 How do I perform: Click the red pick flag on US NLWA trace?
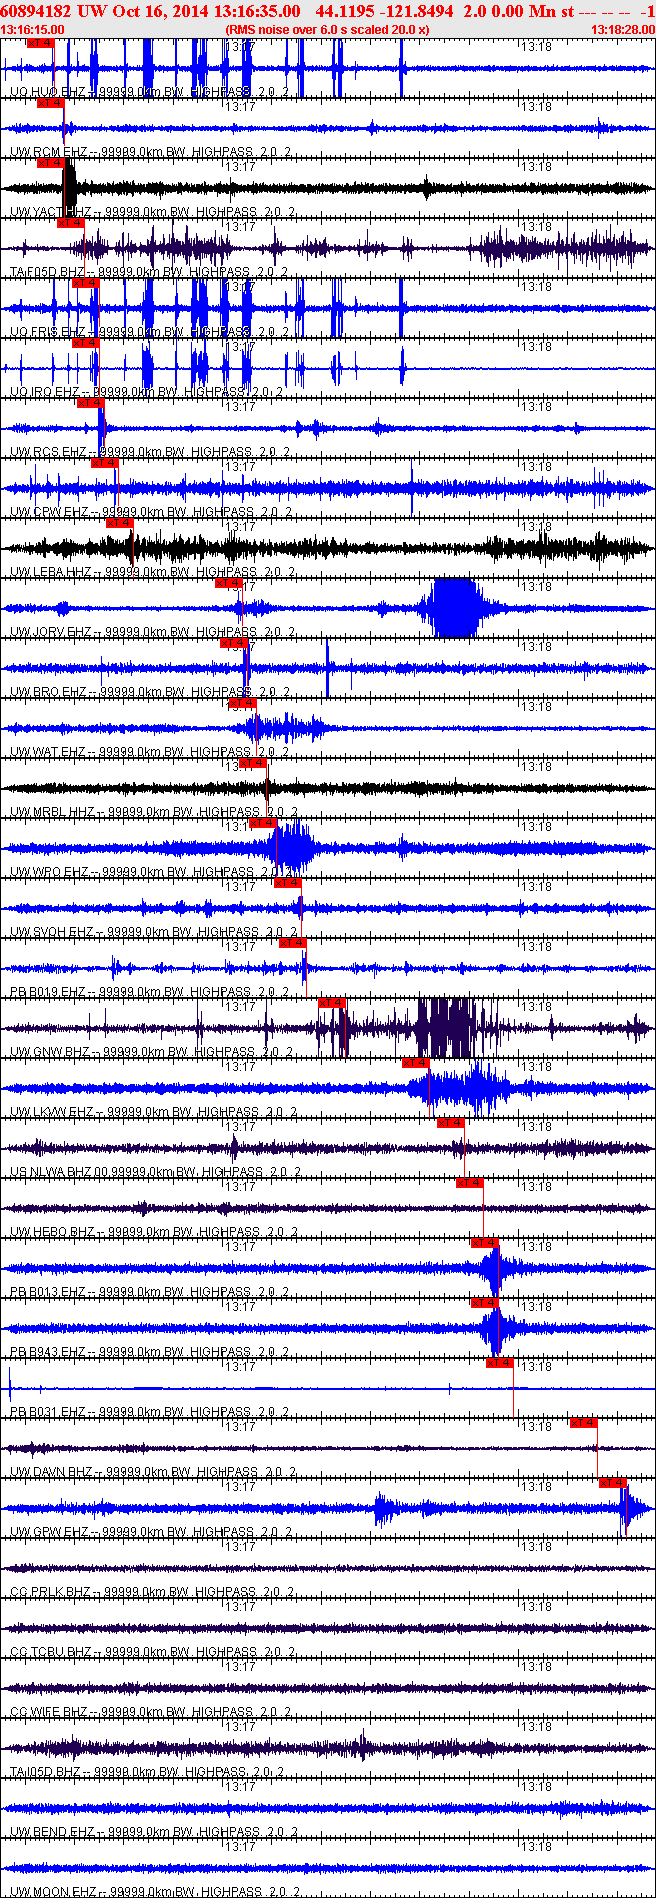(452, 1123)
